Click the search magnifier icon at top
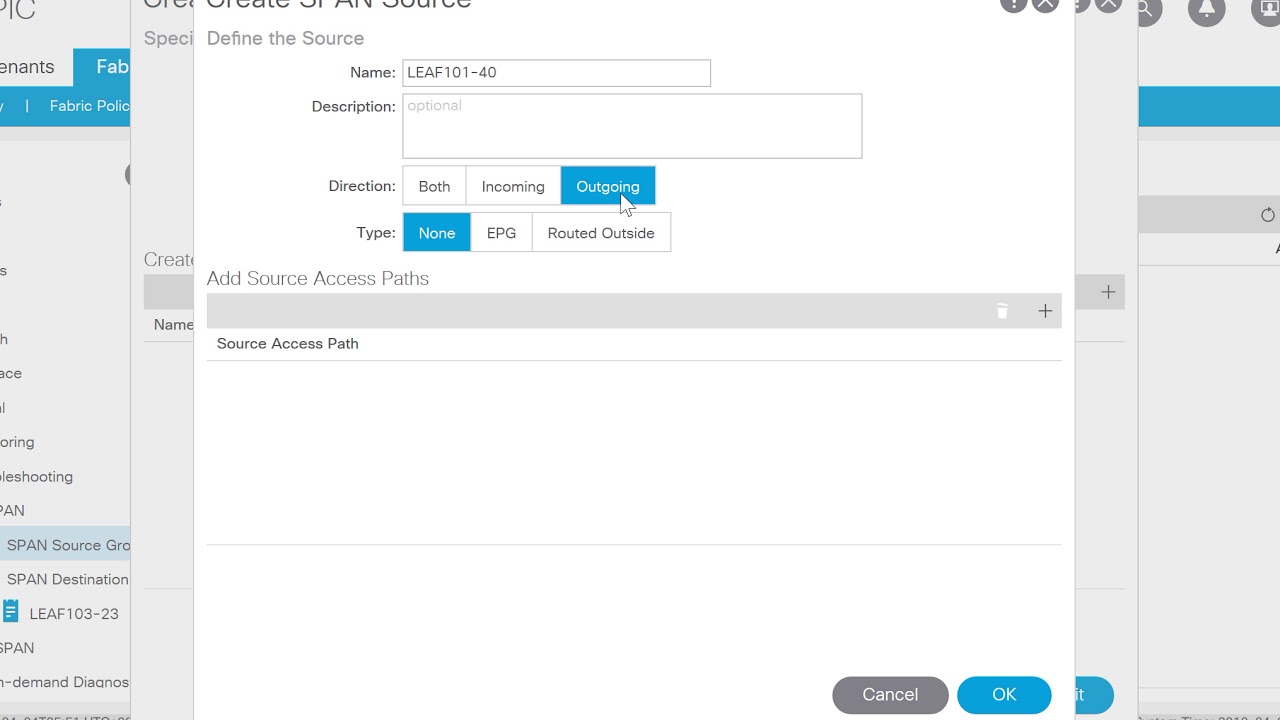 (1146, 11)
